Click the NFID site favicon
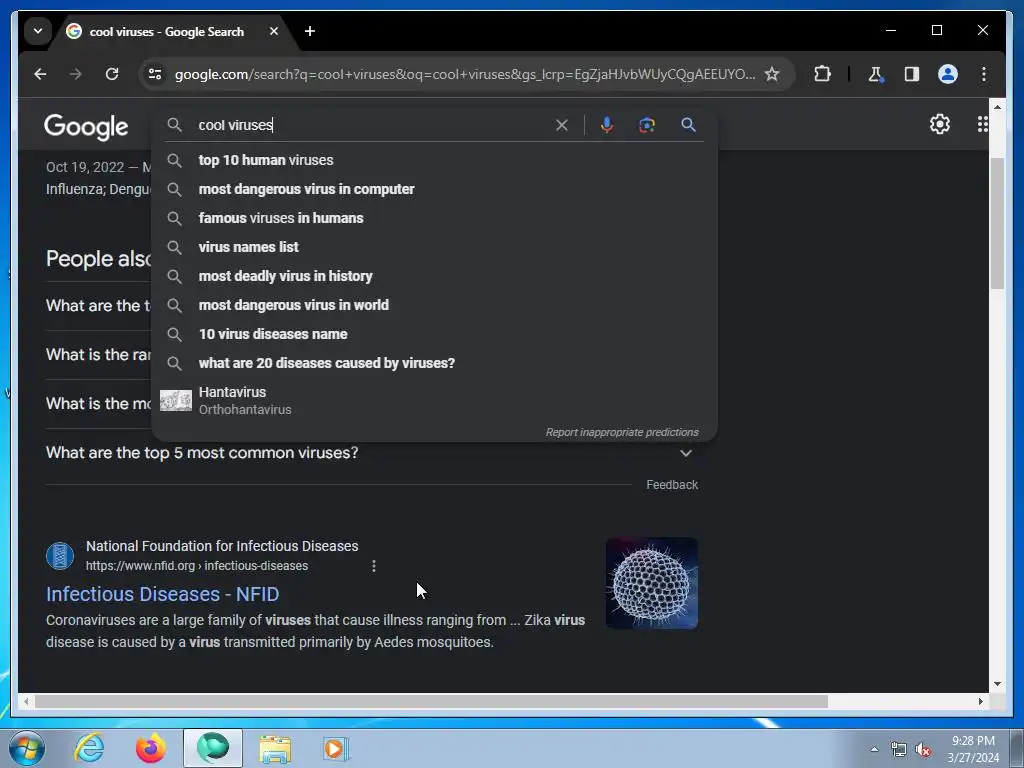This screenshot has width=1024, height=768. tap(60, 556)
